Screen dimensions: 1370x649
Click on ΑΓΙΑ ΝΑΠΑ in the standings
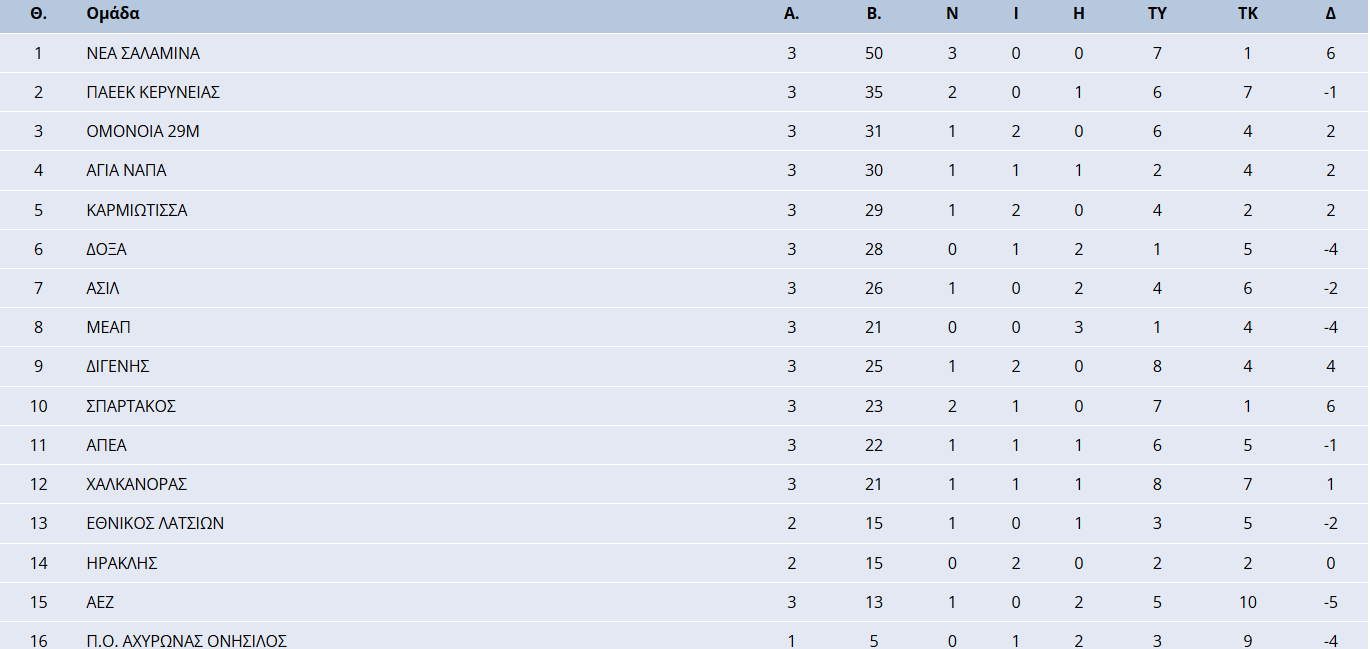tap(126, 170)
